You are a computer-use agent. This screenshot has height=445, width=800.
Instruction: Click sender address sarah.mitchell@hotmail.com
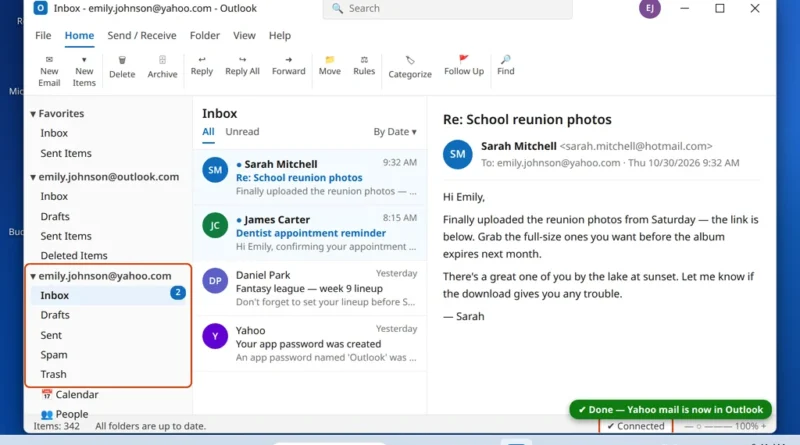(636, 146)
